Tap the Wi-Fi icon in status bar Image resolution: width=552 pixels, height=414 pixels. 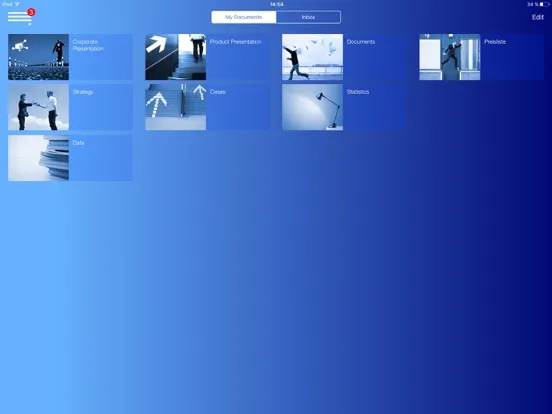pos(17,4)
